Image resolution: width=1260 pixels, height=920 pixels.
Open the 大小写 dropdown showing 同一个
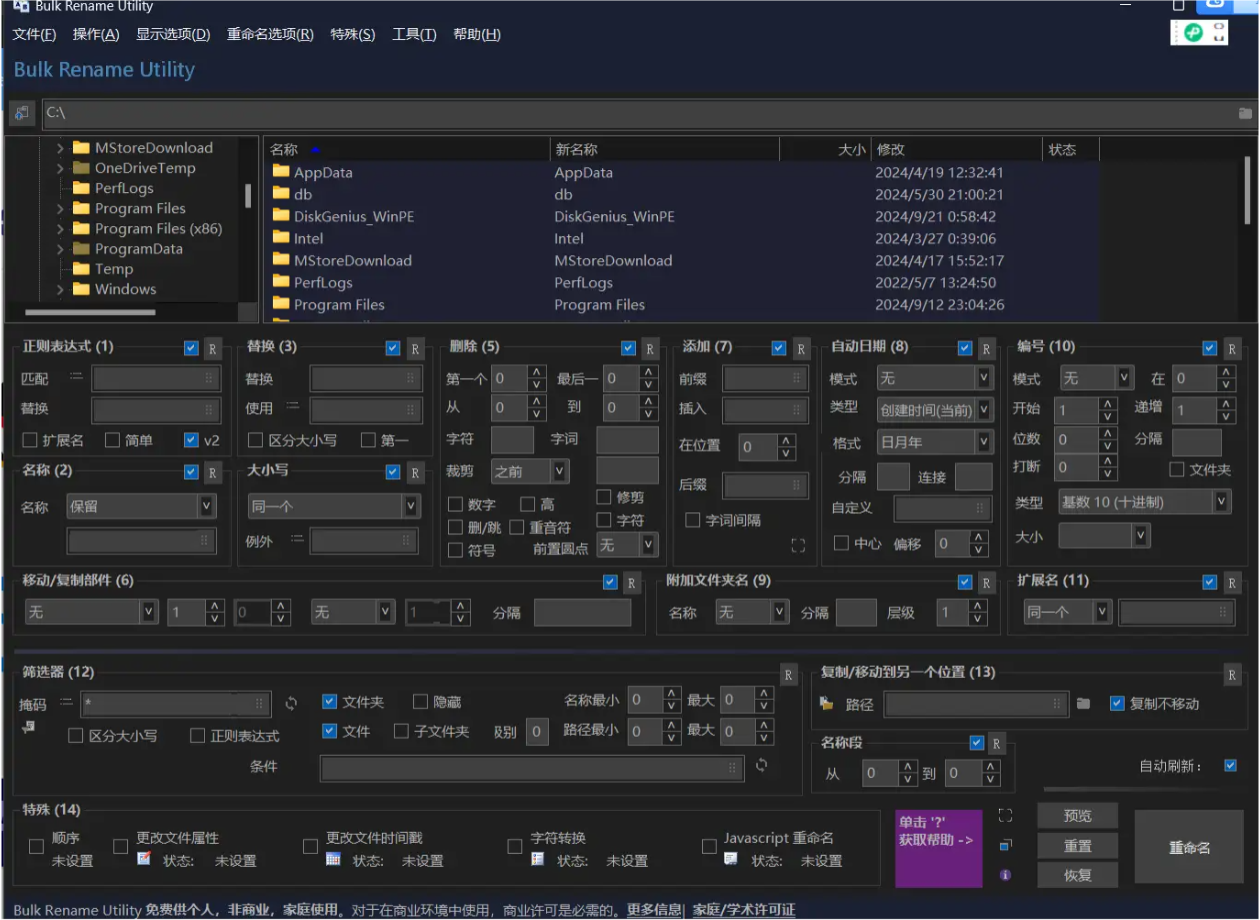pos(334,506)
